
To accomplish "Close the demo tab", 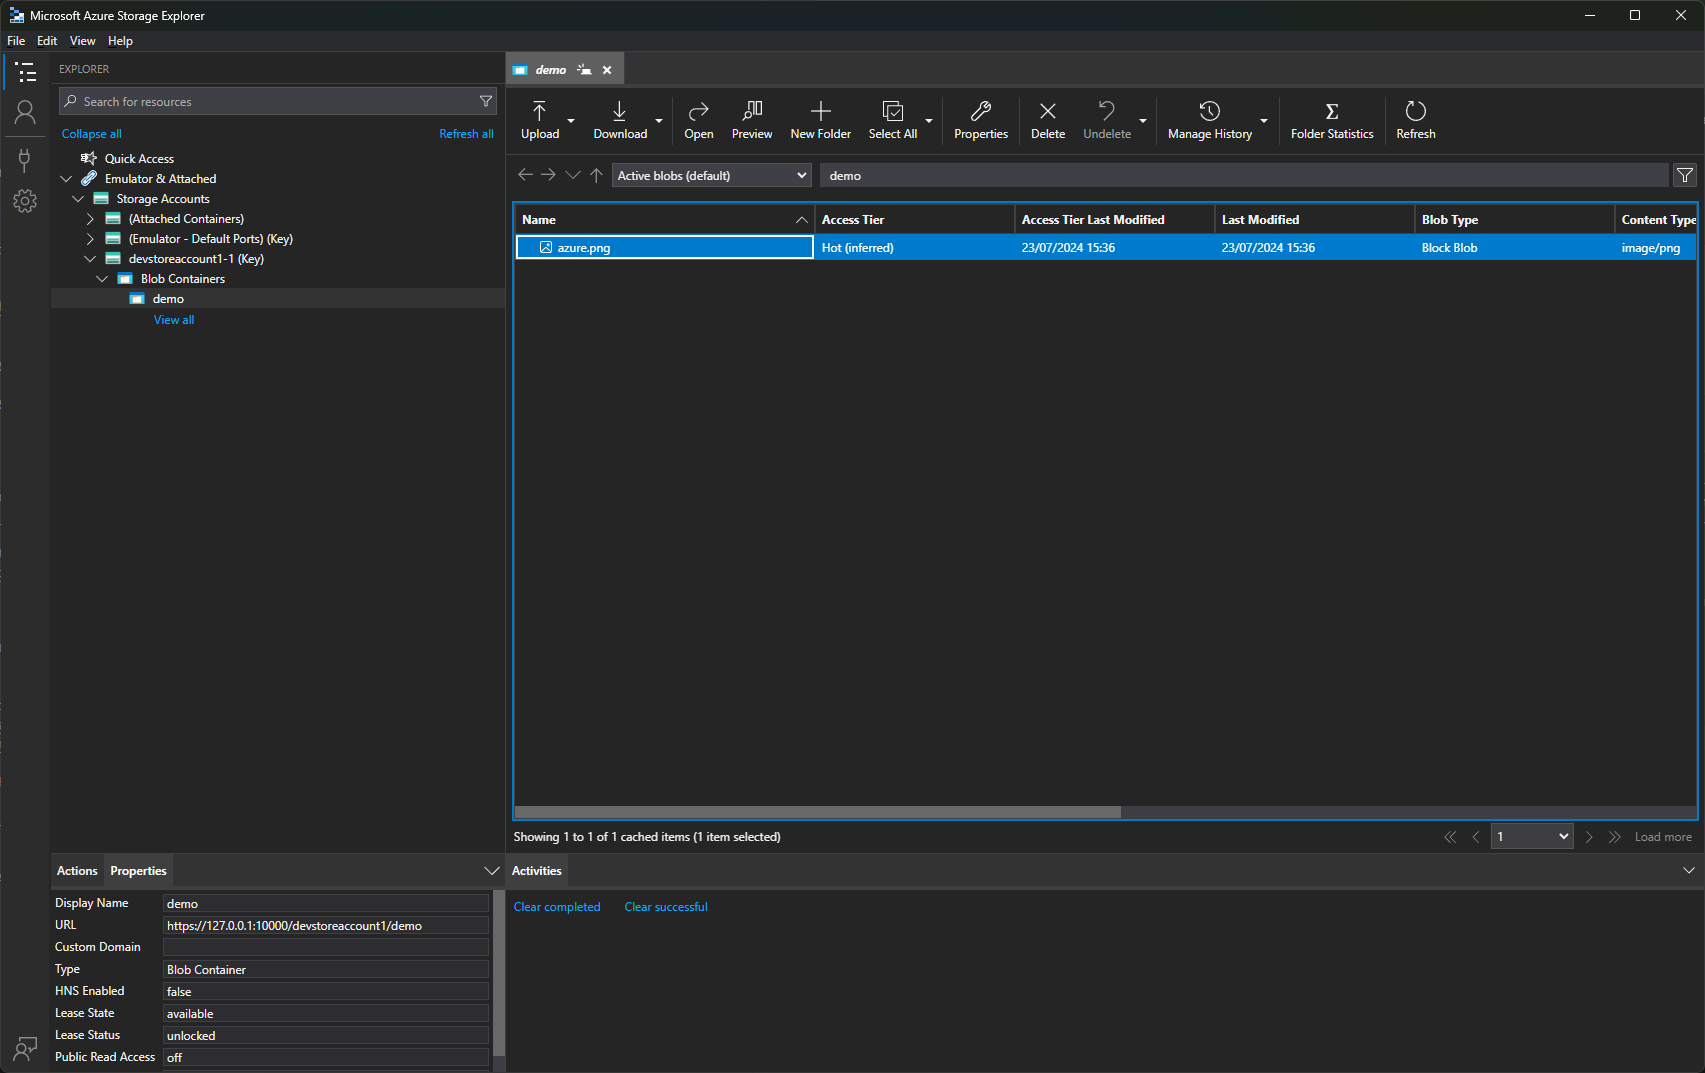I will (607, 70).
